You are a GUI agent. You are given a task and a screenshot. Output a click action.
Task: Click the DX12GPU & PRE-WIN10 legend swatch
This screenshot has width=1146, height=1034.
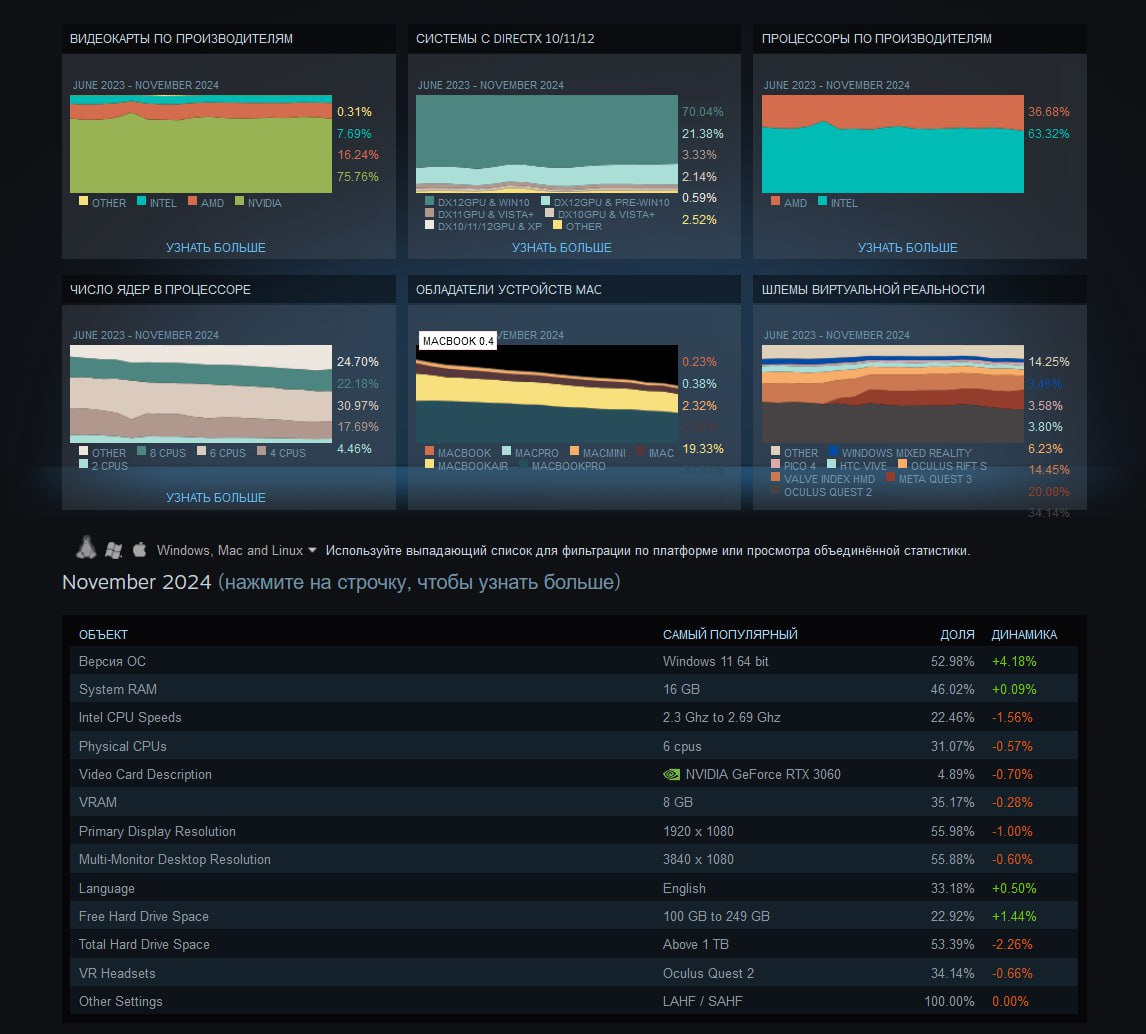545,201
